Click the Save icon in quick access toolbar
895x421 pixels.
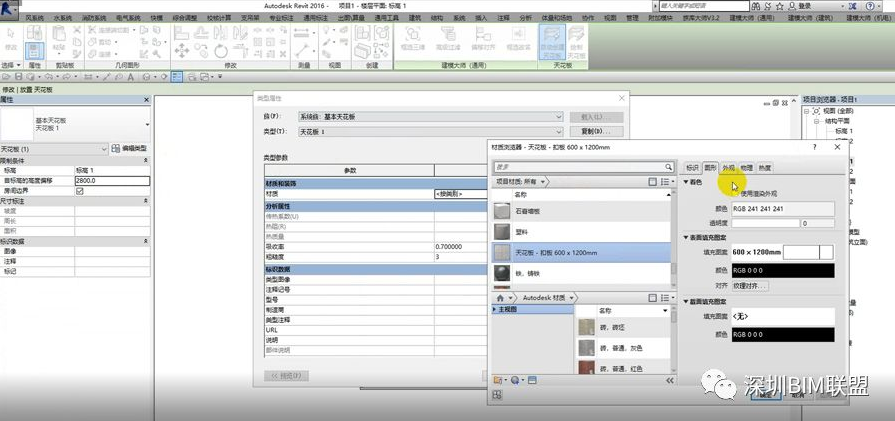click(19, 76)
